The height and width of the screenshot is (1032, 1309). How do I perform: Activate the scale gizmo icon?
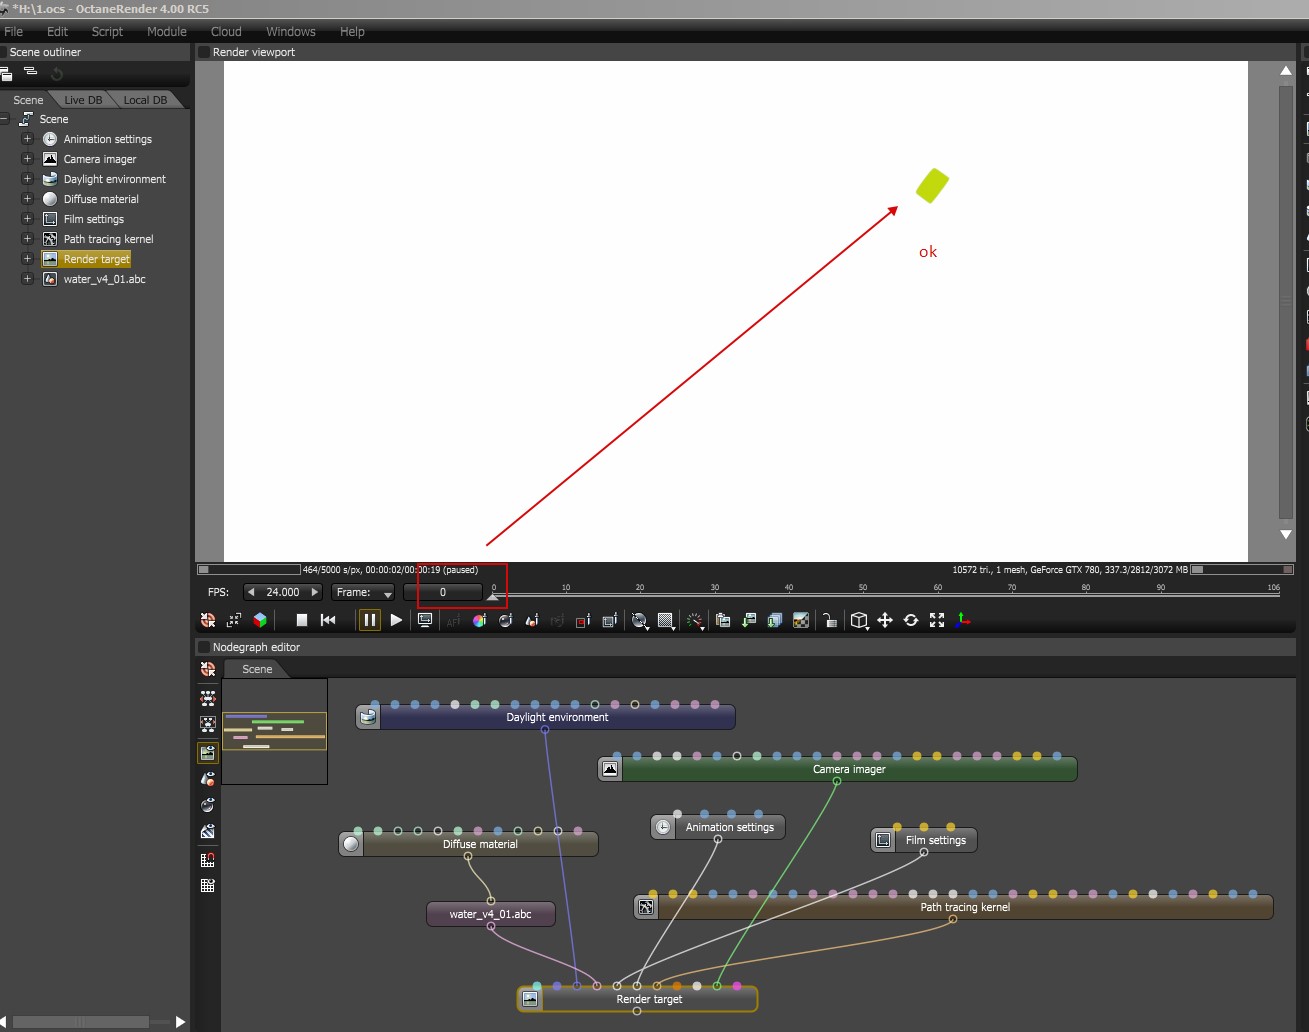(937, 620)
